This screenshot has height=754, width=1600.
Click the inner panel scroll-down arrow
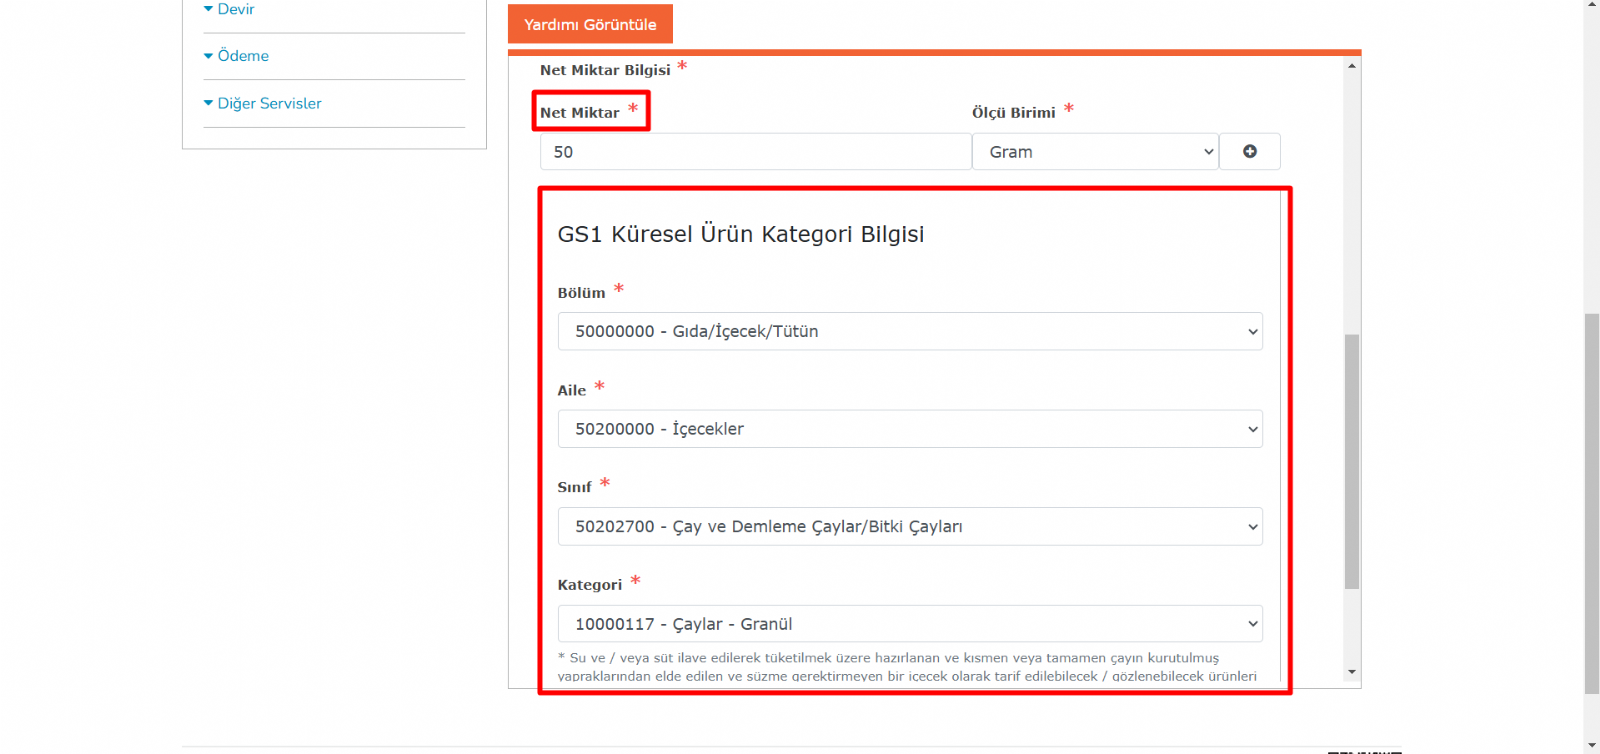click(x=1351, y=672)
